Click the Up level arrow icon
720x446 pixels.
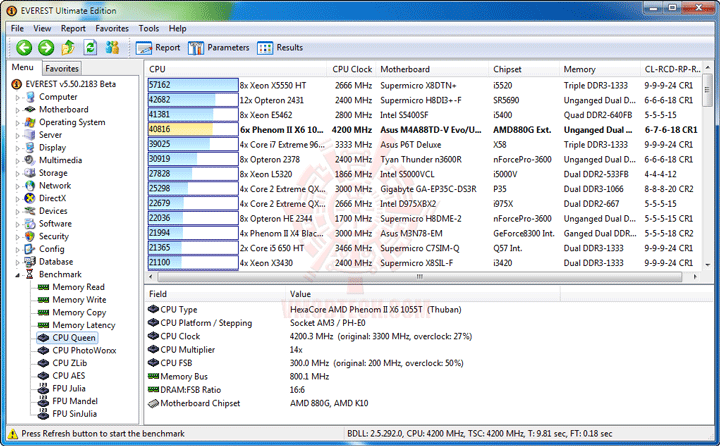[x=68, y=47]
